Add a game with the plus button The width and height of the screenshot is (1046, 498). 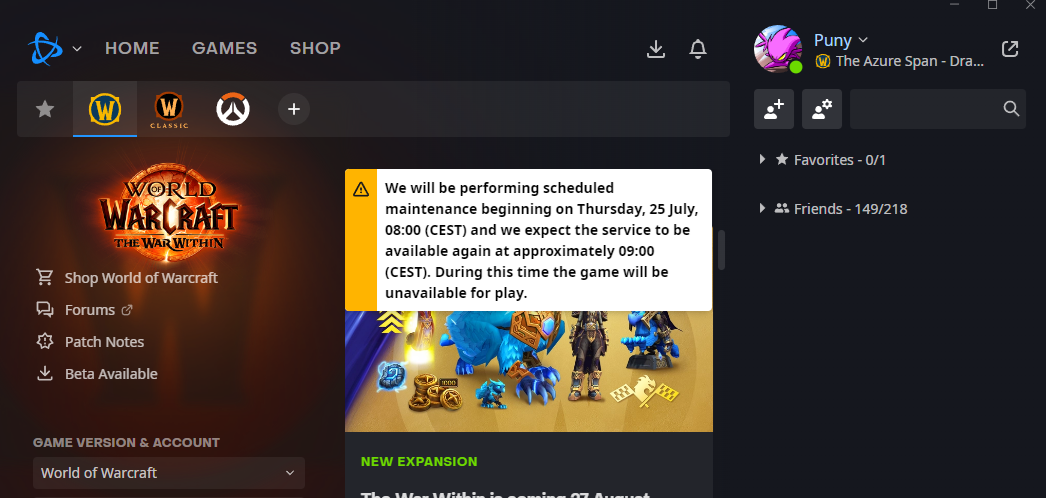coord(294,109)
